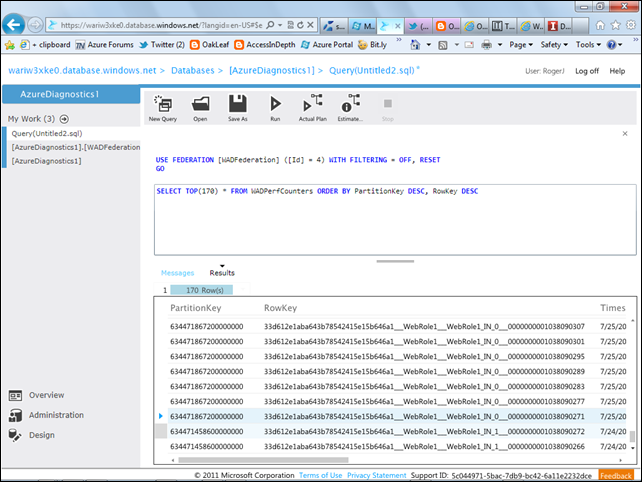This screenshot has height=482, width=642.
Task: Click the browser address bar URL
Action: [161, 25]
